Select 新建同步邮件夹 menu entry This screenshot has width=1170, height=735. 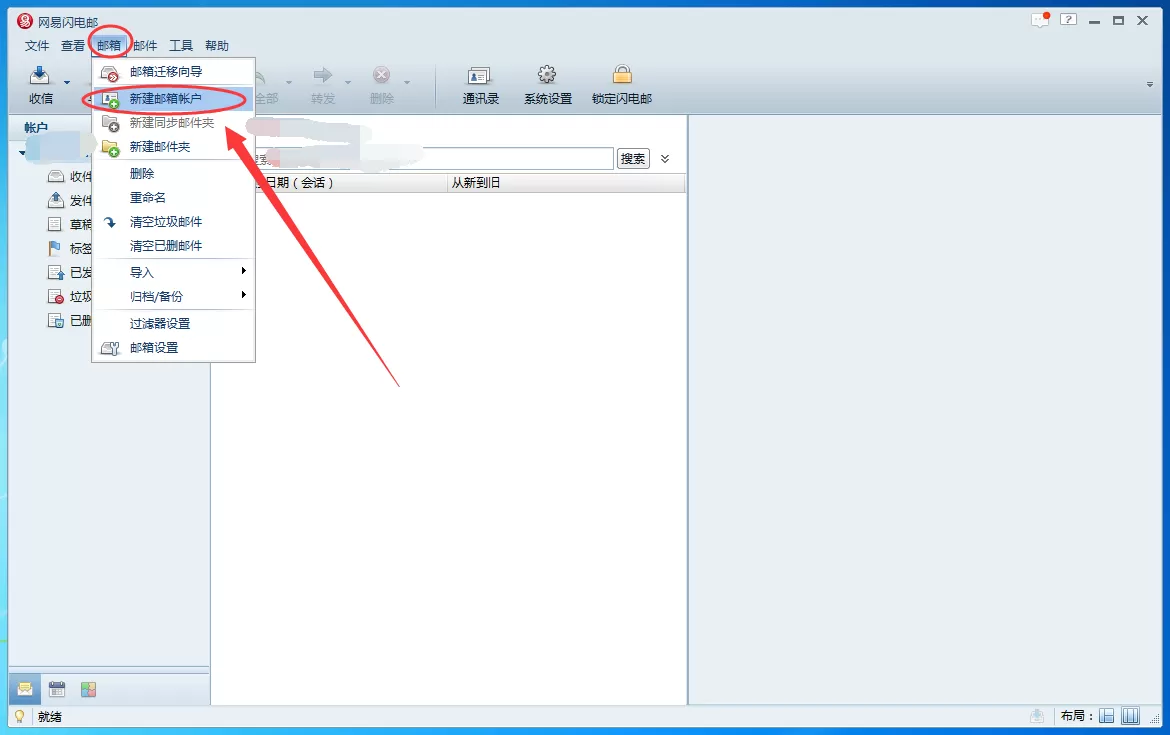(x=173, y=122)
